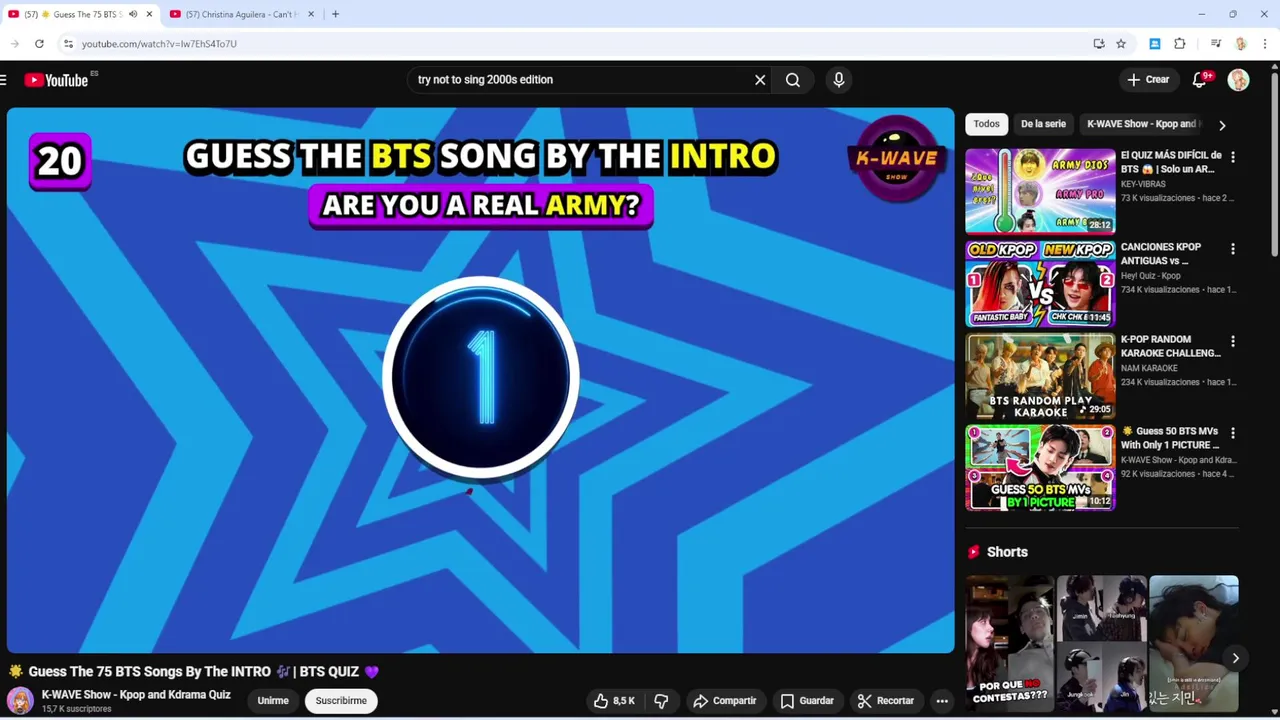Go to YouTube home via the logo
The height and width of the screenshot is (720, 1280).
click(57, 80)
